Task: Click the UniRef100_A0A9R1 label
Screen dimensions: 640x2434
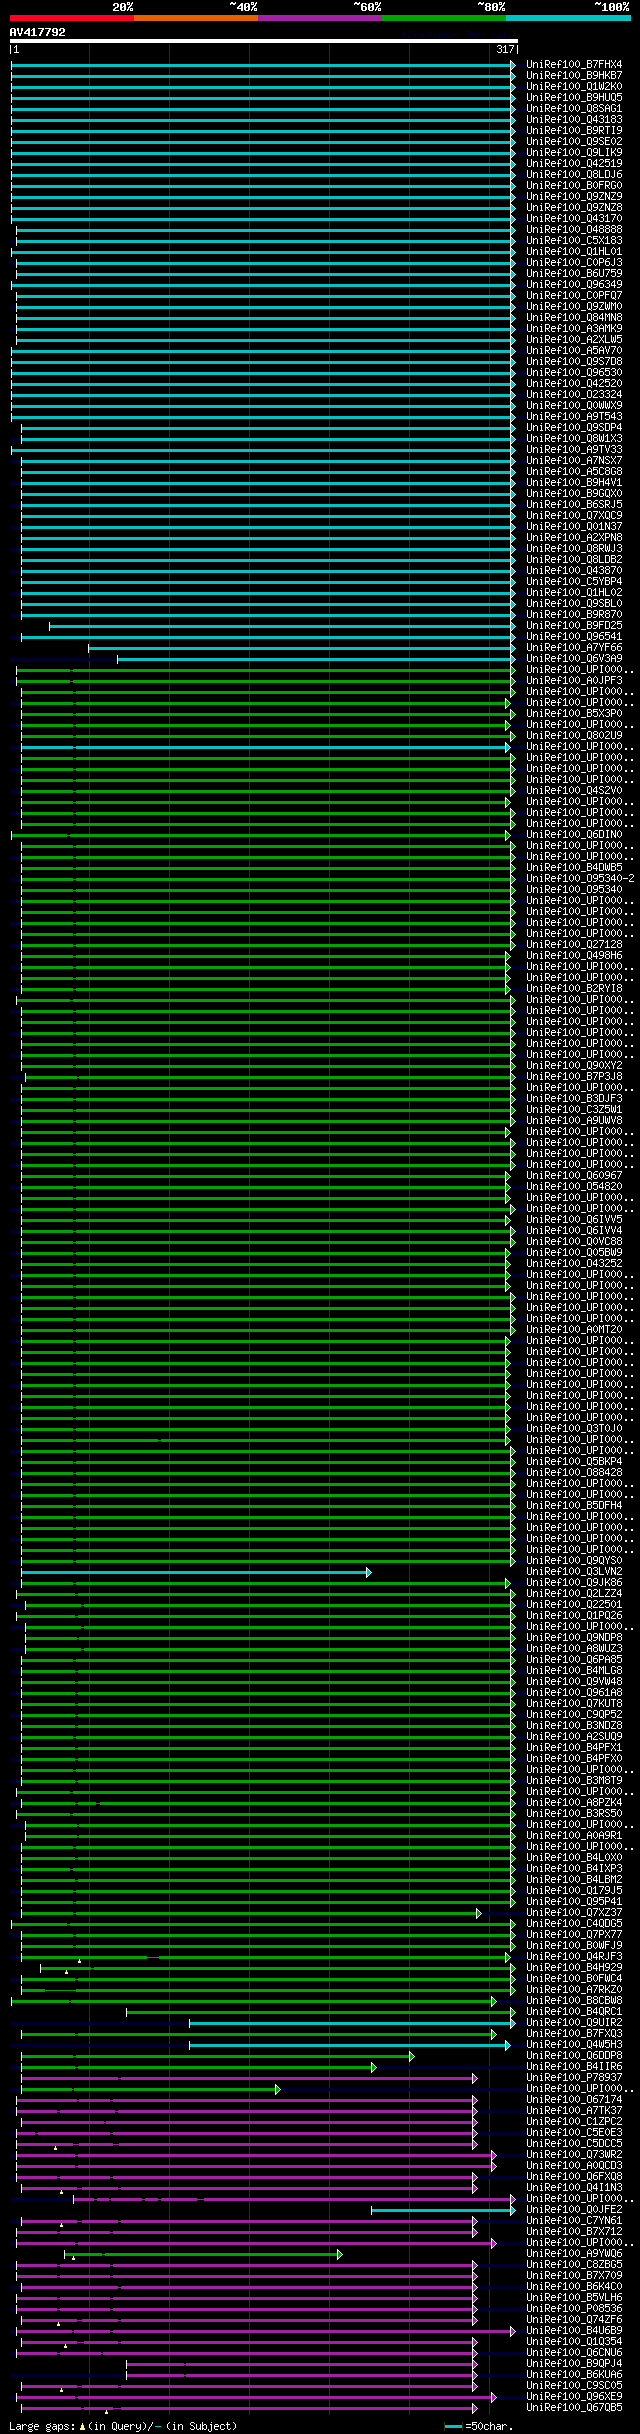Action: coord(574,1836)
